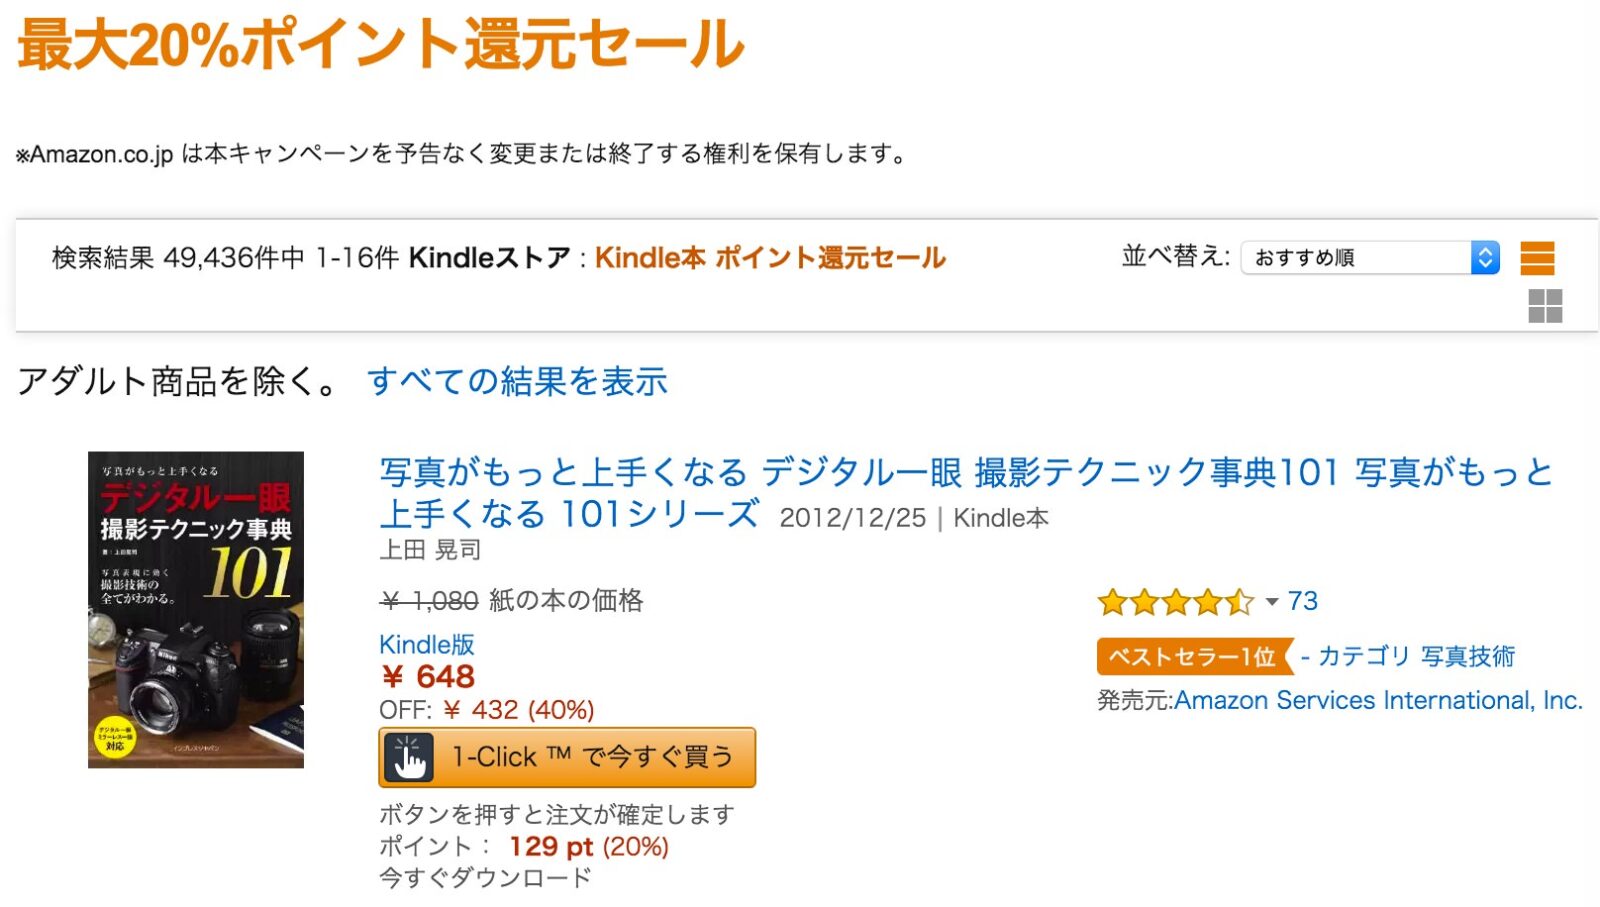Click the Kindleストア label in results bar
This screenshot has height=907, width=1600.
489,258
